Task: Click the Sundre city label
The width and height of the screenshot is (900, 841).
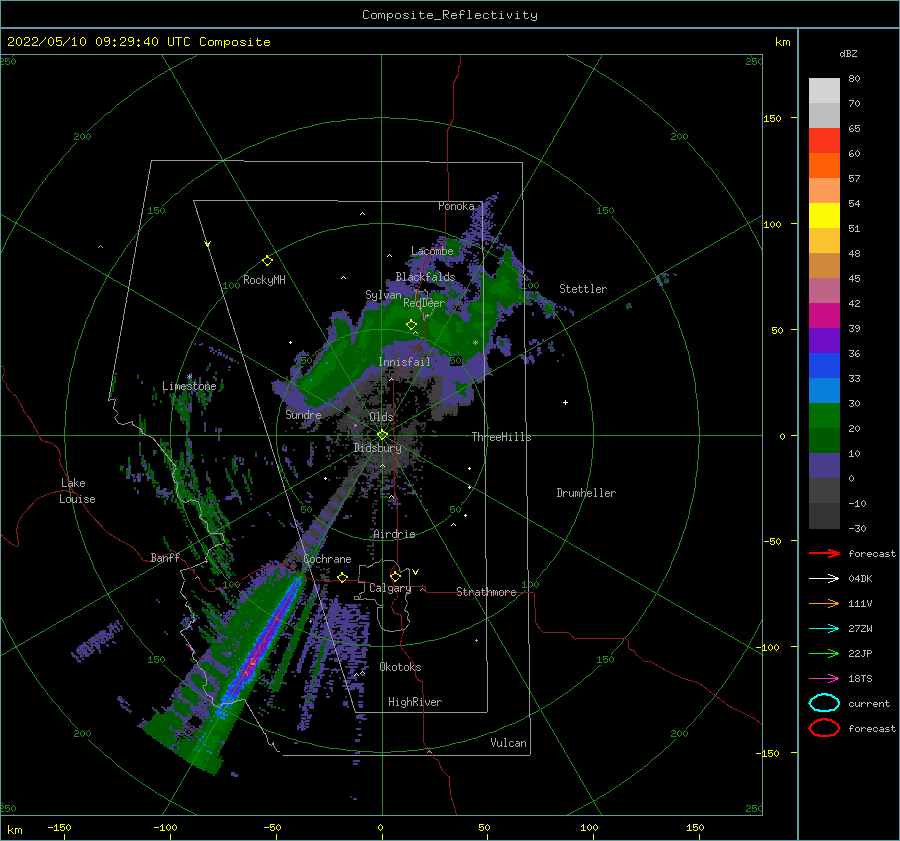Action: pyautogui.click(x=303, y=414)
